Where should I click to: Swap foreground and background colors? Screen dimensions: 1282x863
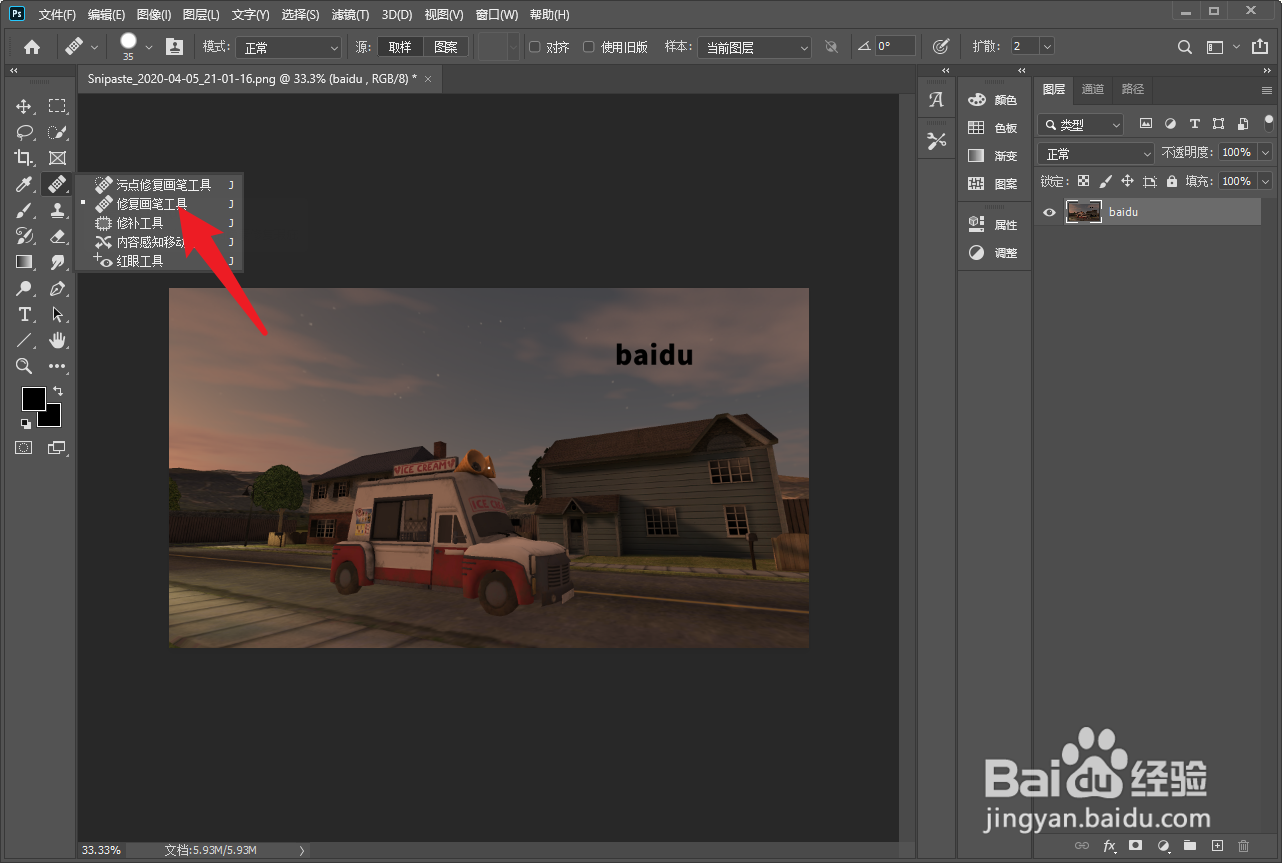(58, 390)
